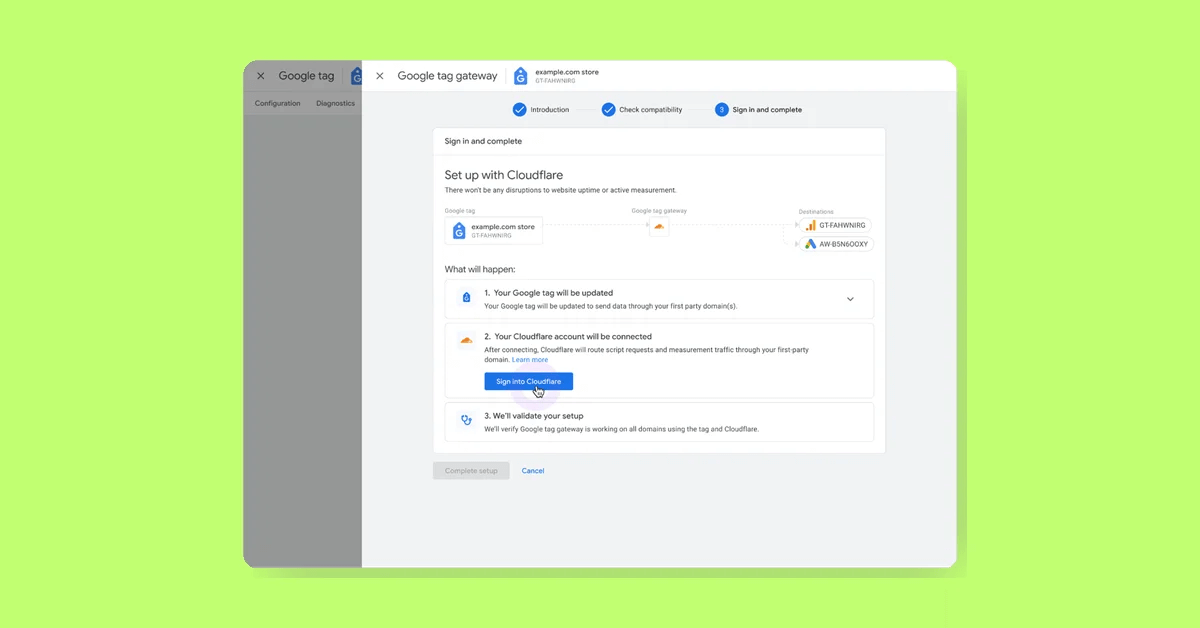The width and height of the screenshot is (1200, 628).
Task: Click the Cloudflare cloud icon under Google tag gateway
Action: 659,227
